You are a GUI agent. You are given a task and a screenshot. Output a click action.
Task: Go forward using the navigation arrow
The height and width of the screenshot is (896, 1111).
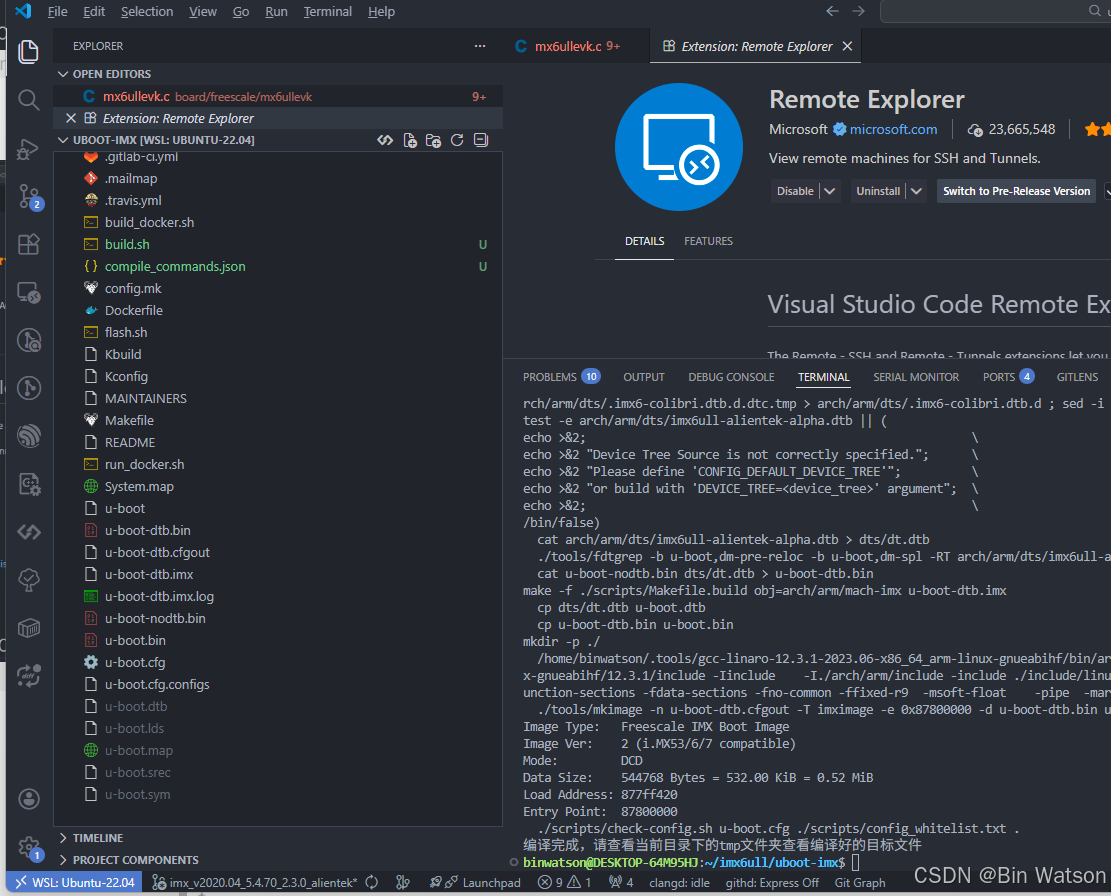pos(859,11)
